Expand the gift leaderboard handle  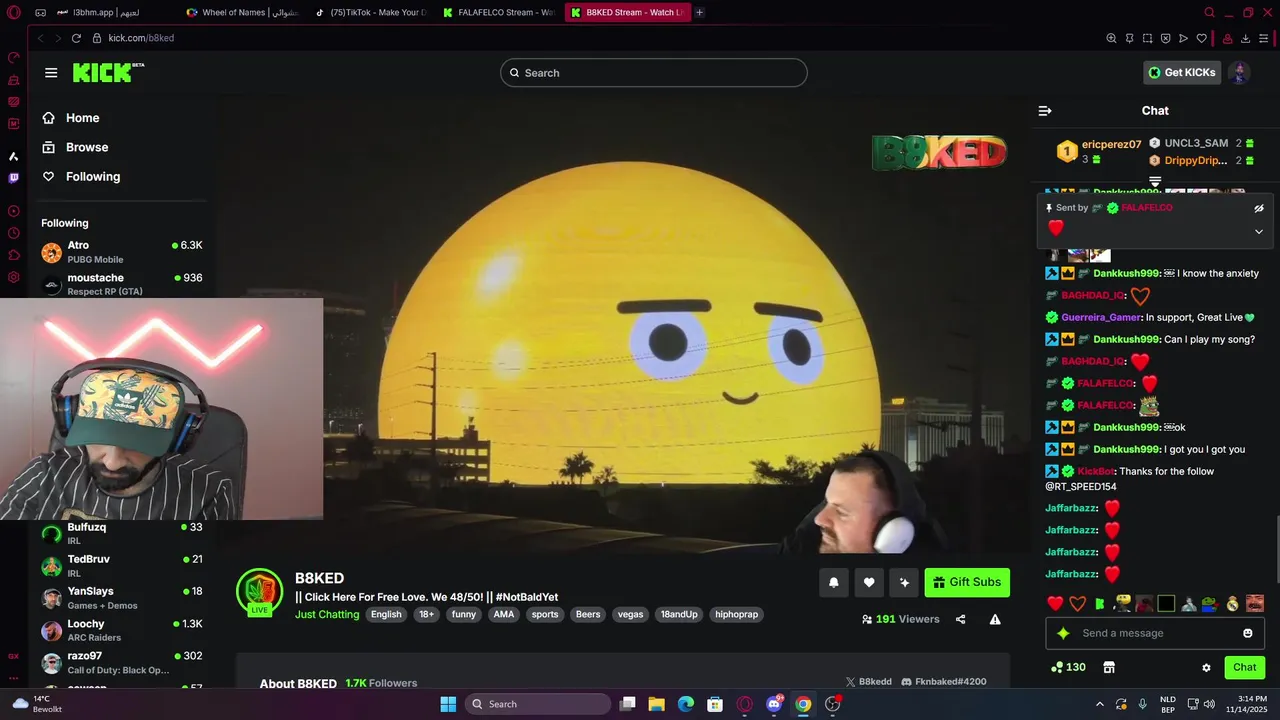pos(1155,182)
